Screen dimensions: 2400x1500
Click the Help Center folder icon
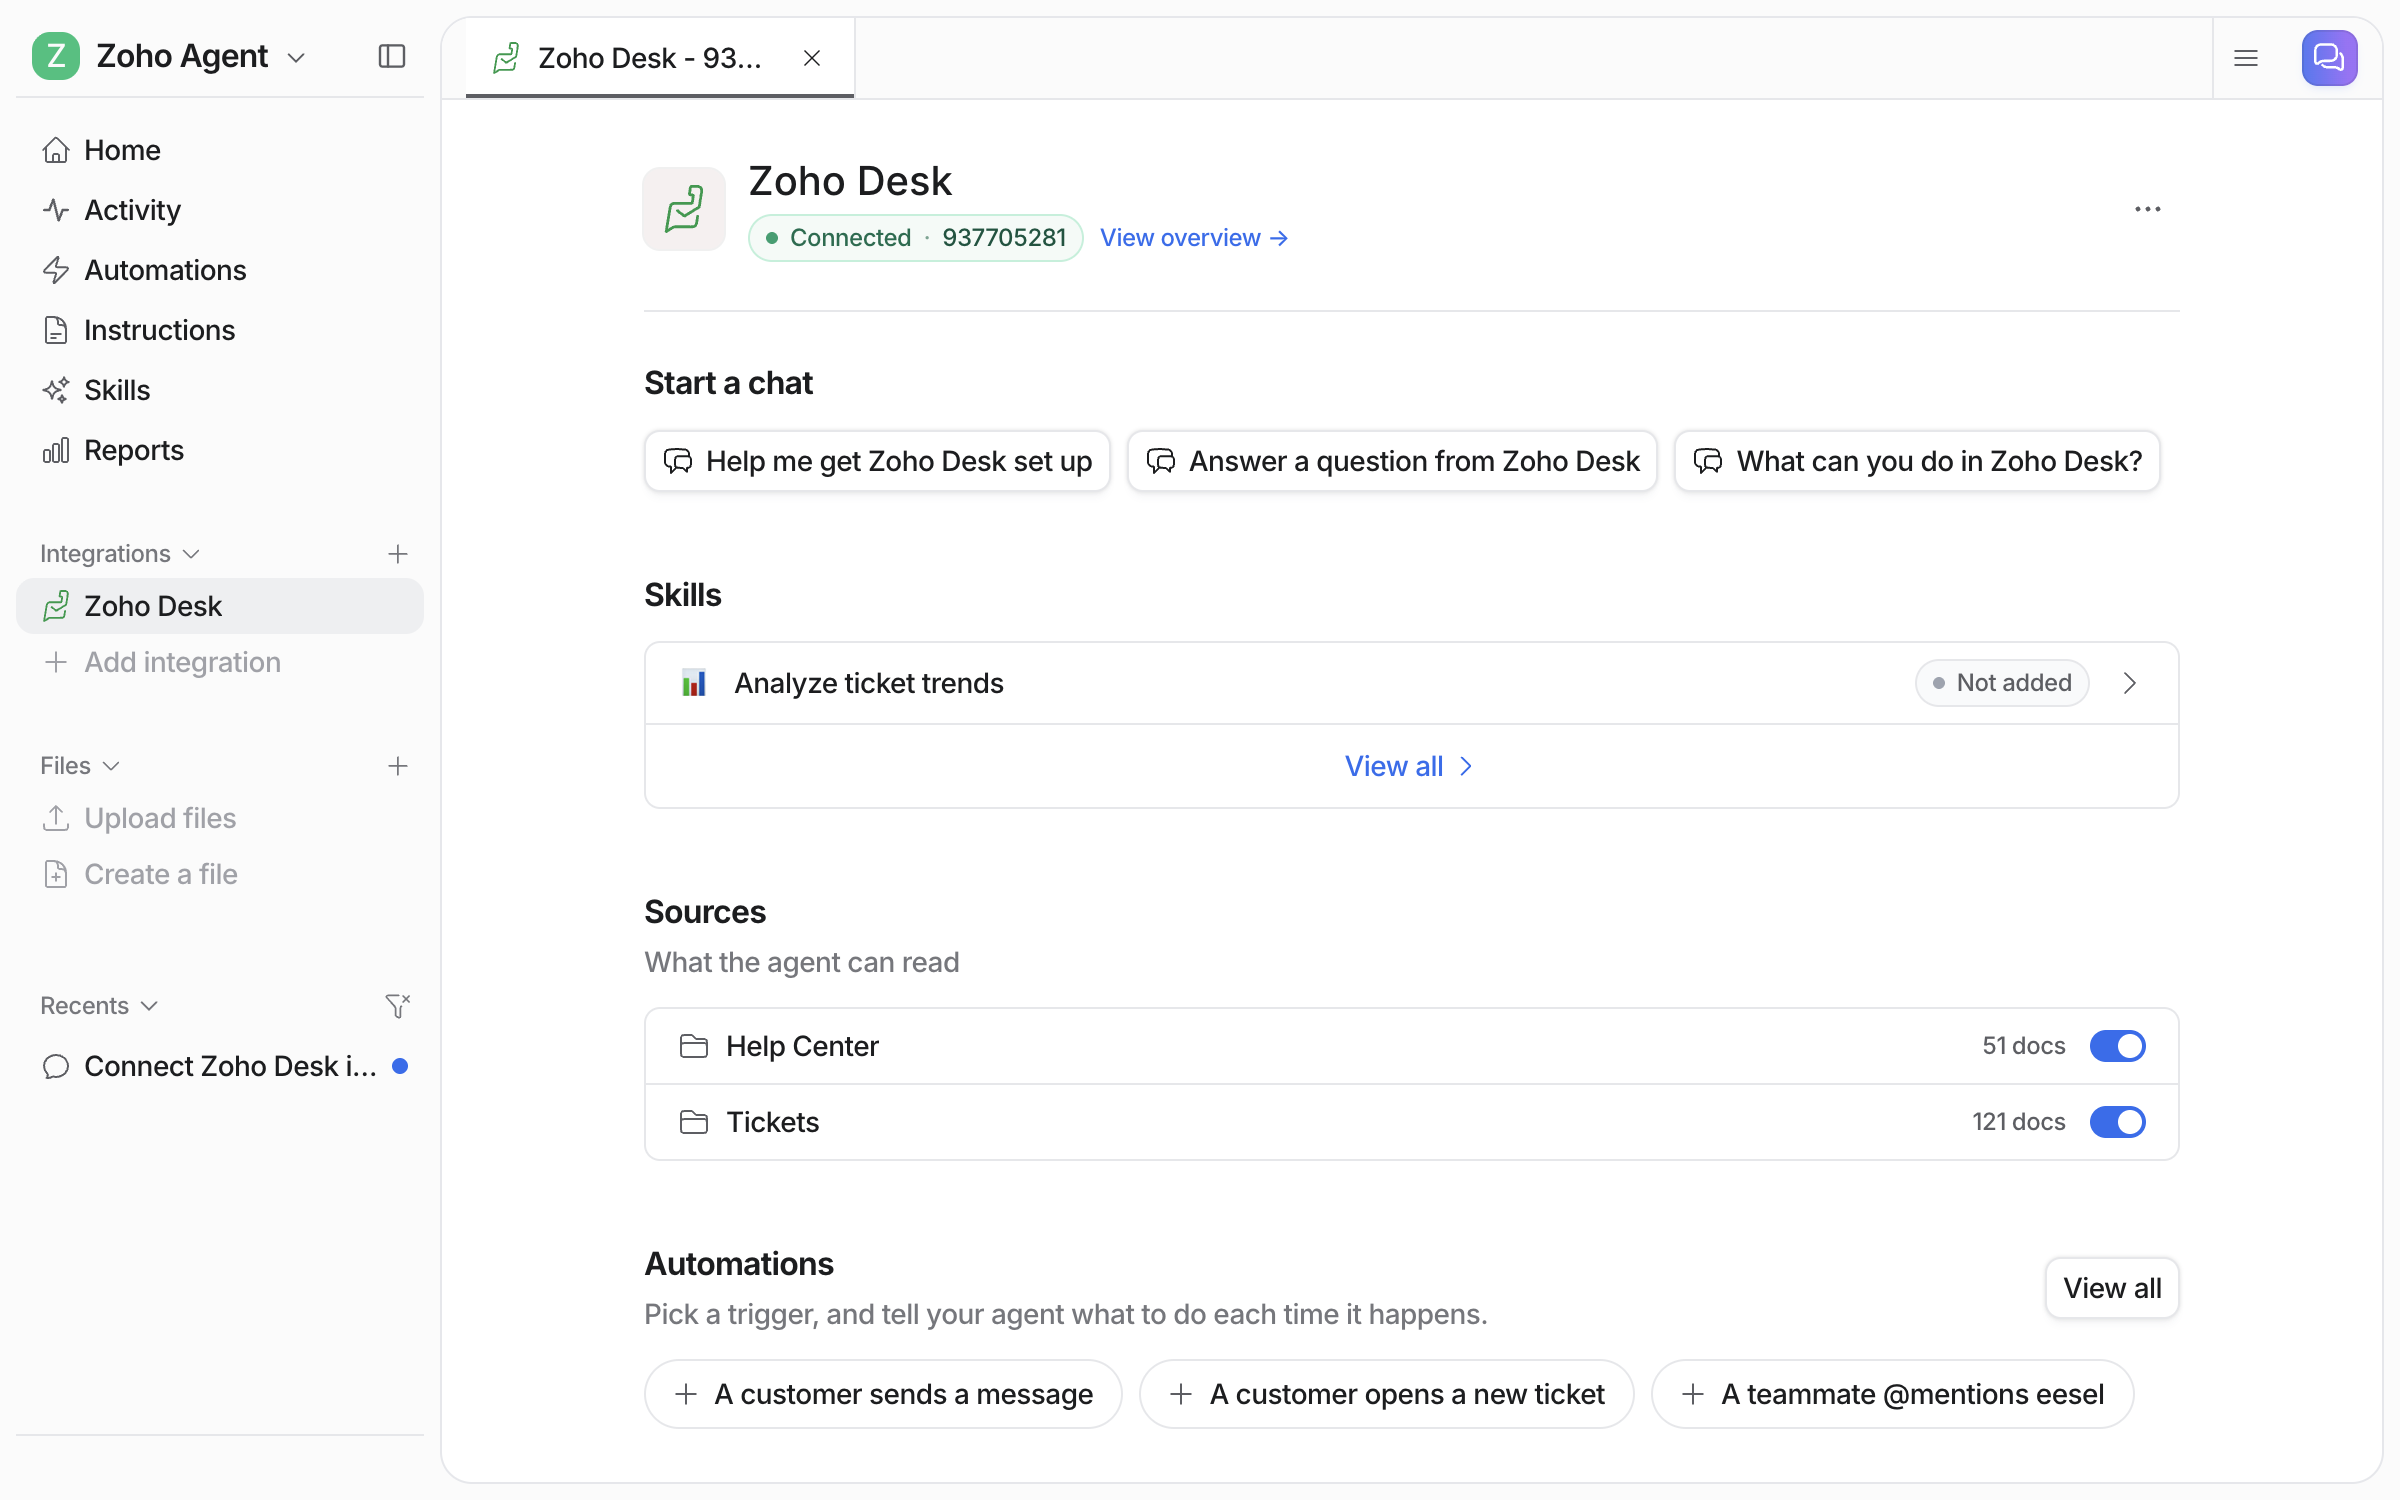[x=694, y=1046]
